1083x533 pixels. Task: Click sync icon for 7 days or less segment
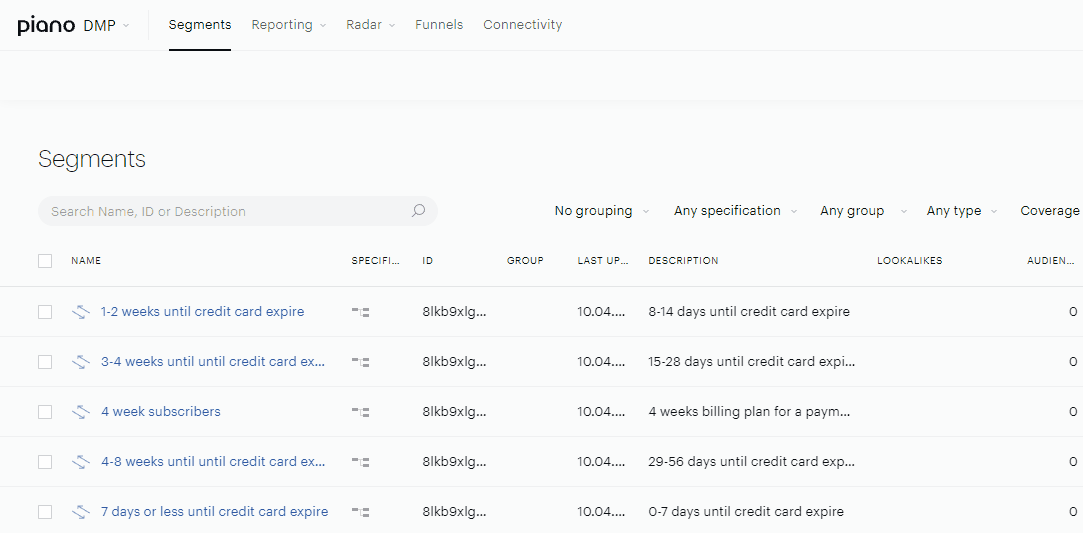coord(81,512)
